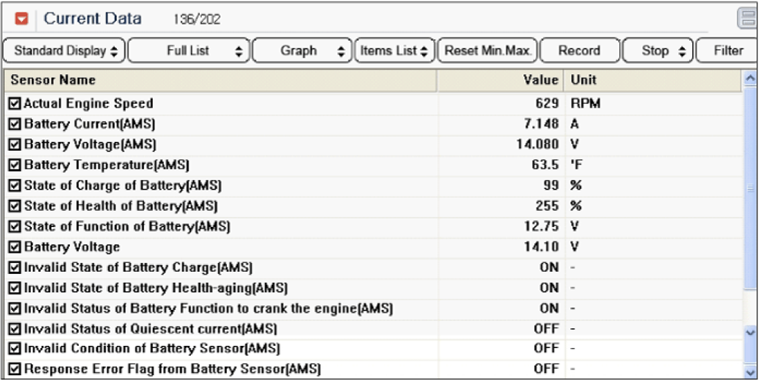Viewport: 759px width, 380px height.
Task: Click the Filter button
Action: coord(727,51)
